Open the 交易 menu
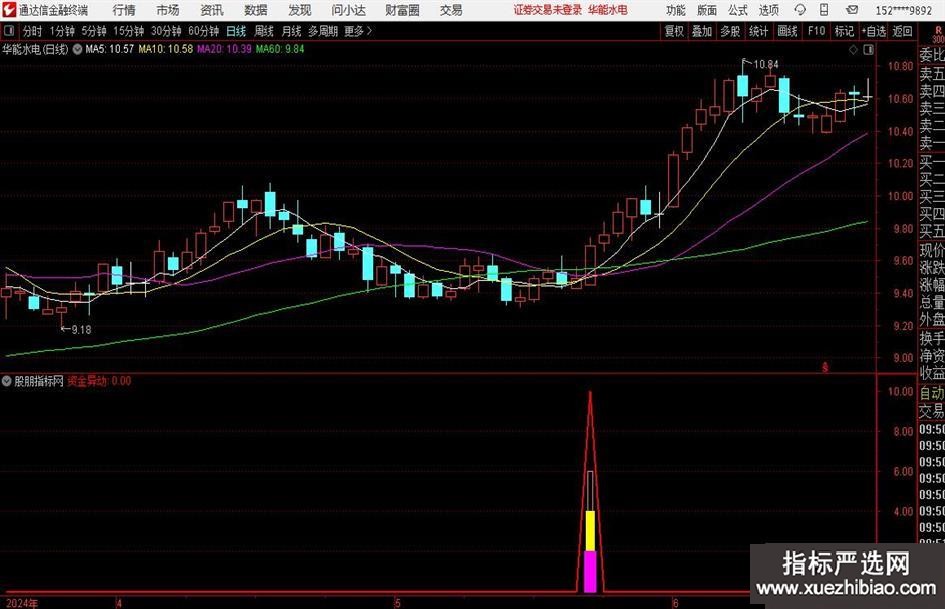 pos(451,10)
